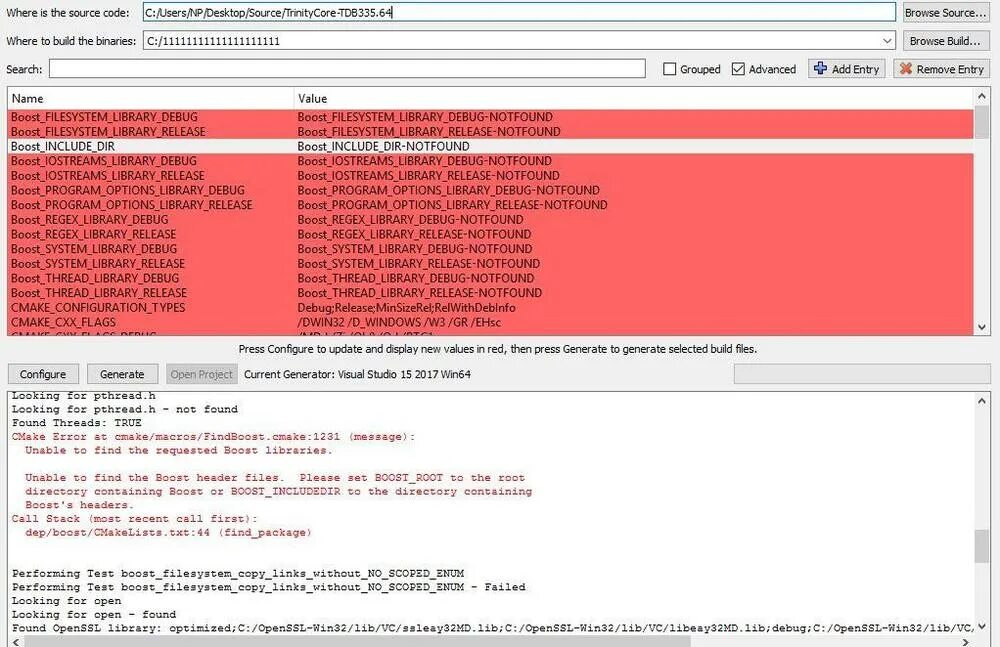Select Boost_SYSTEM_LIBRARY_DEBUG name
This screenshot has width=1000, height=647.
(94, 249)
